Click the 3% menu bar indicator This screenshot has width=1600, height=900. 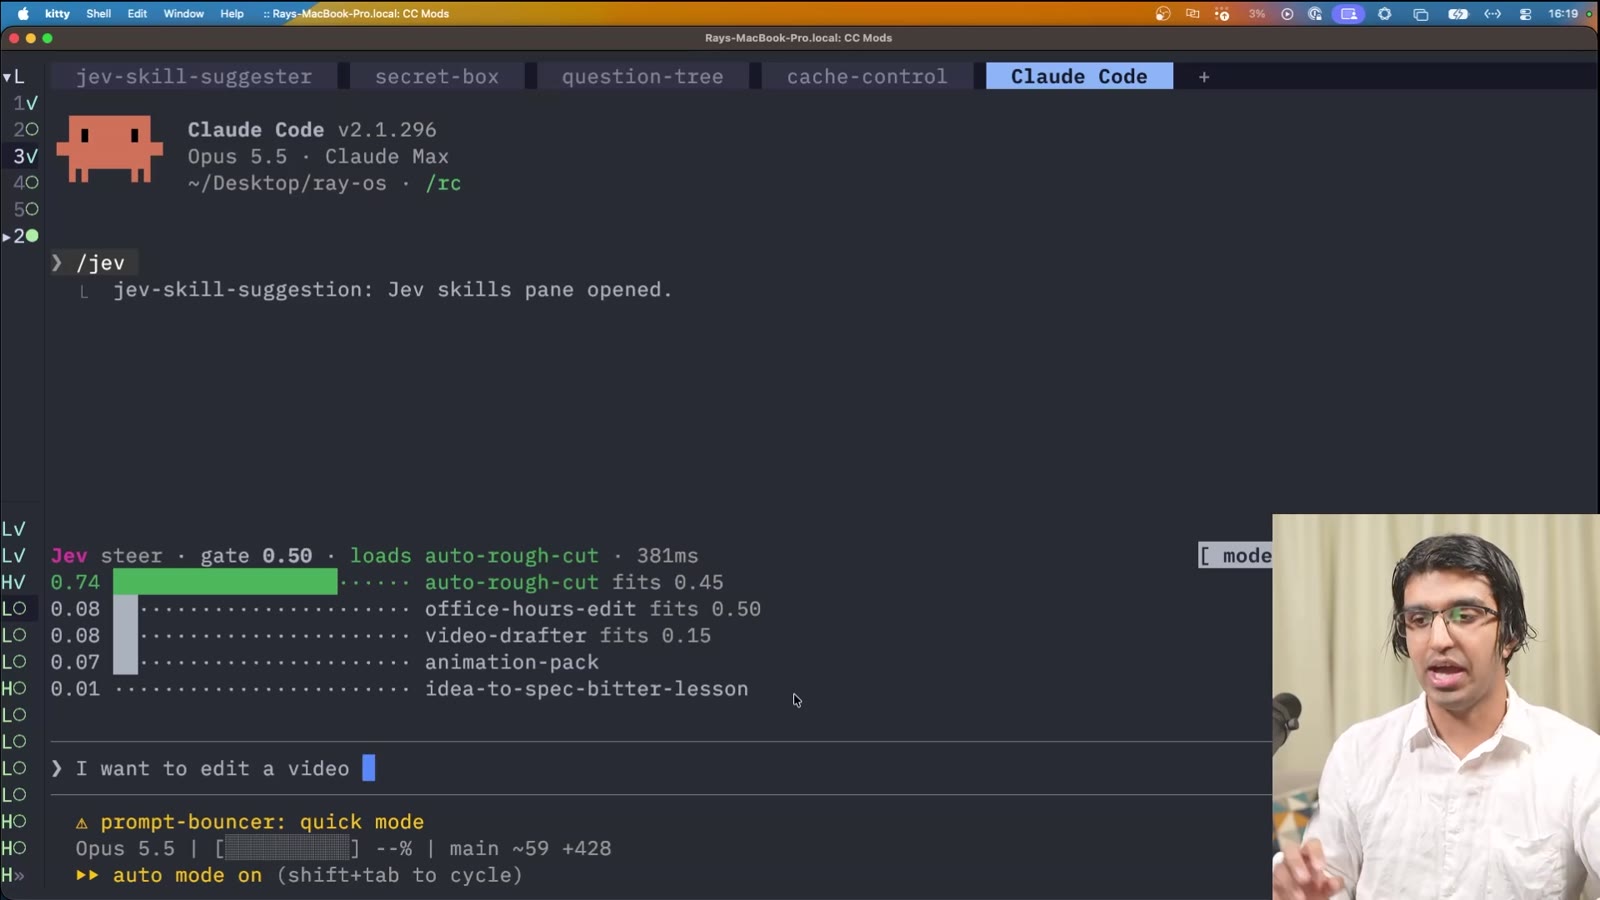pos(1257,14)
